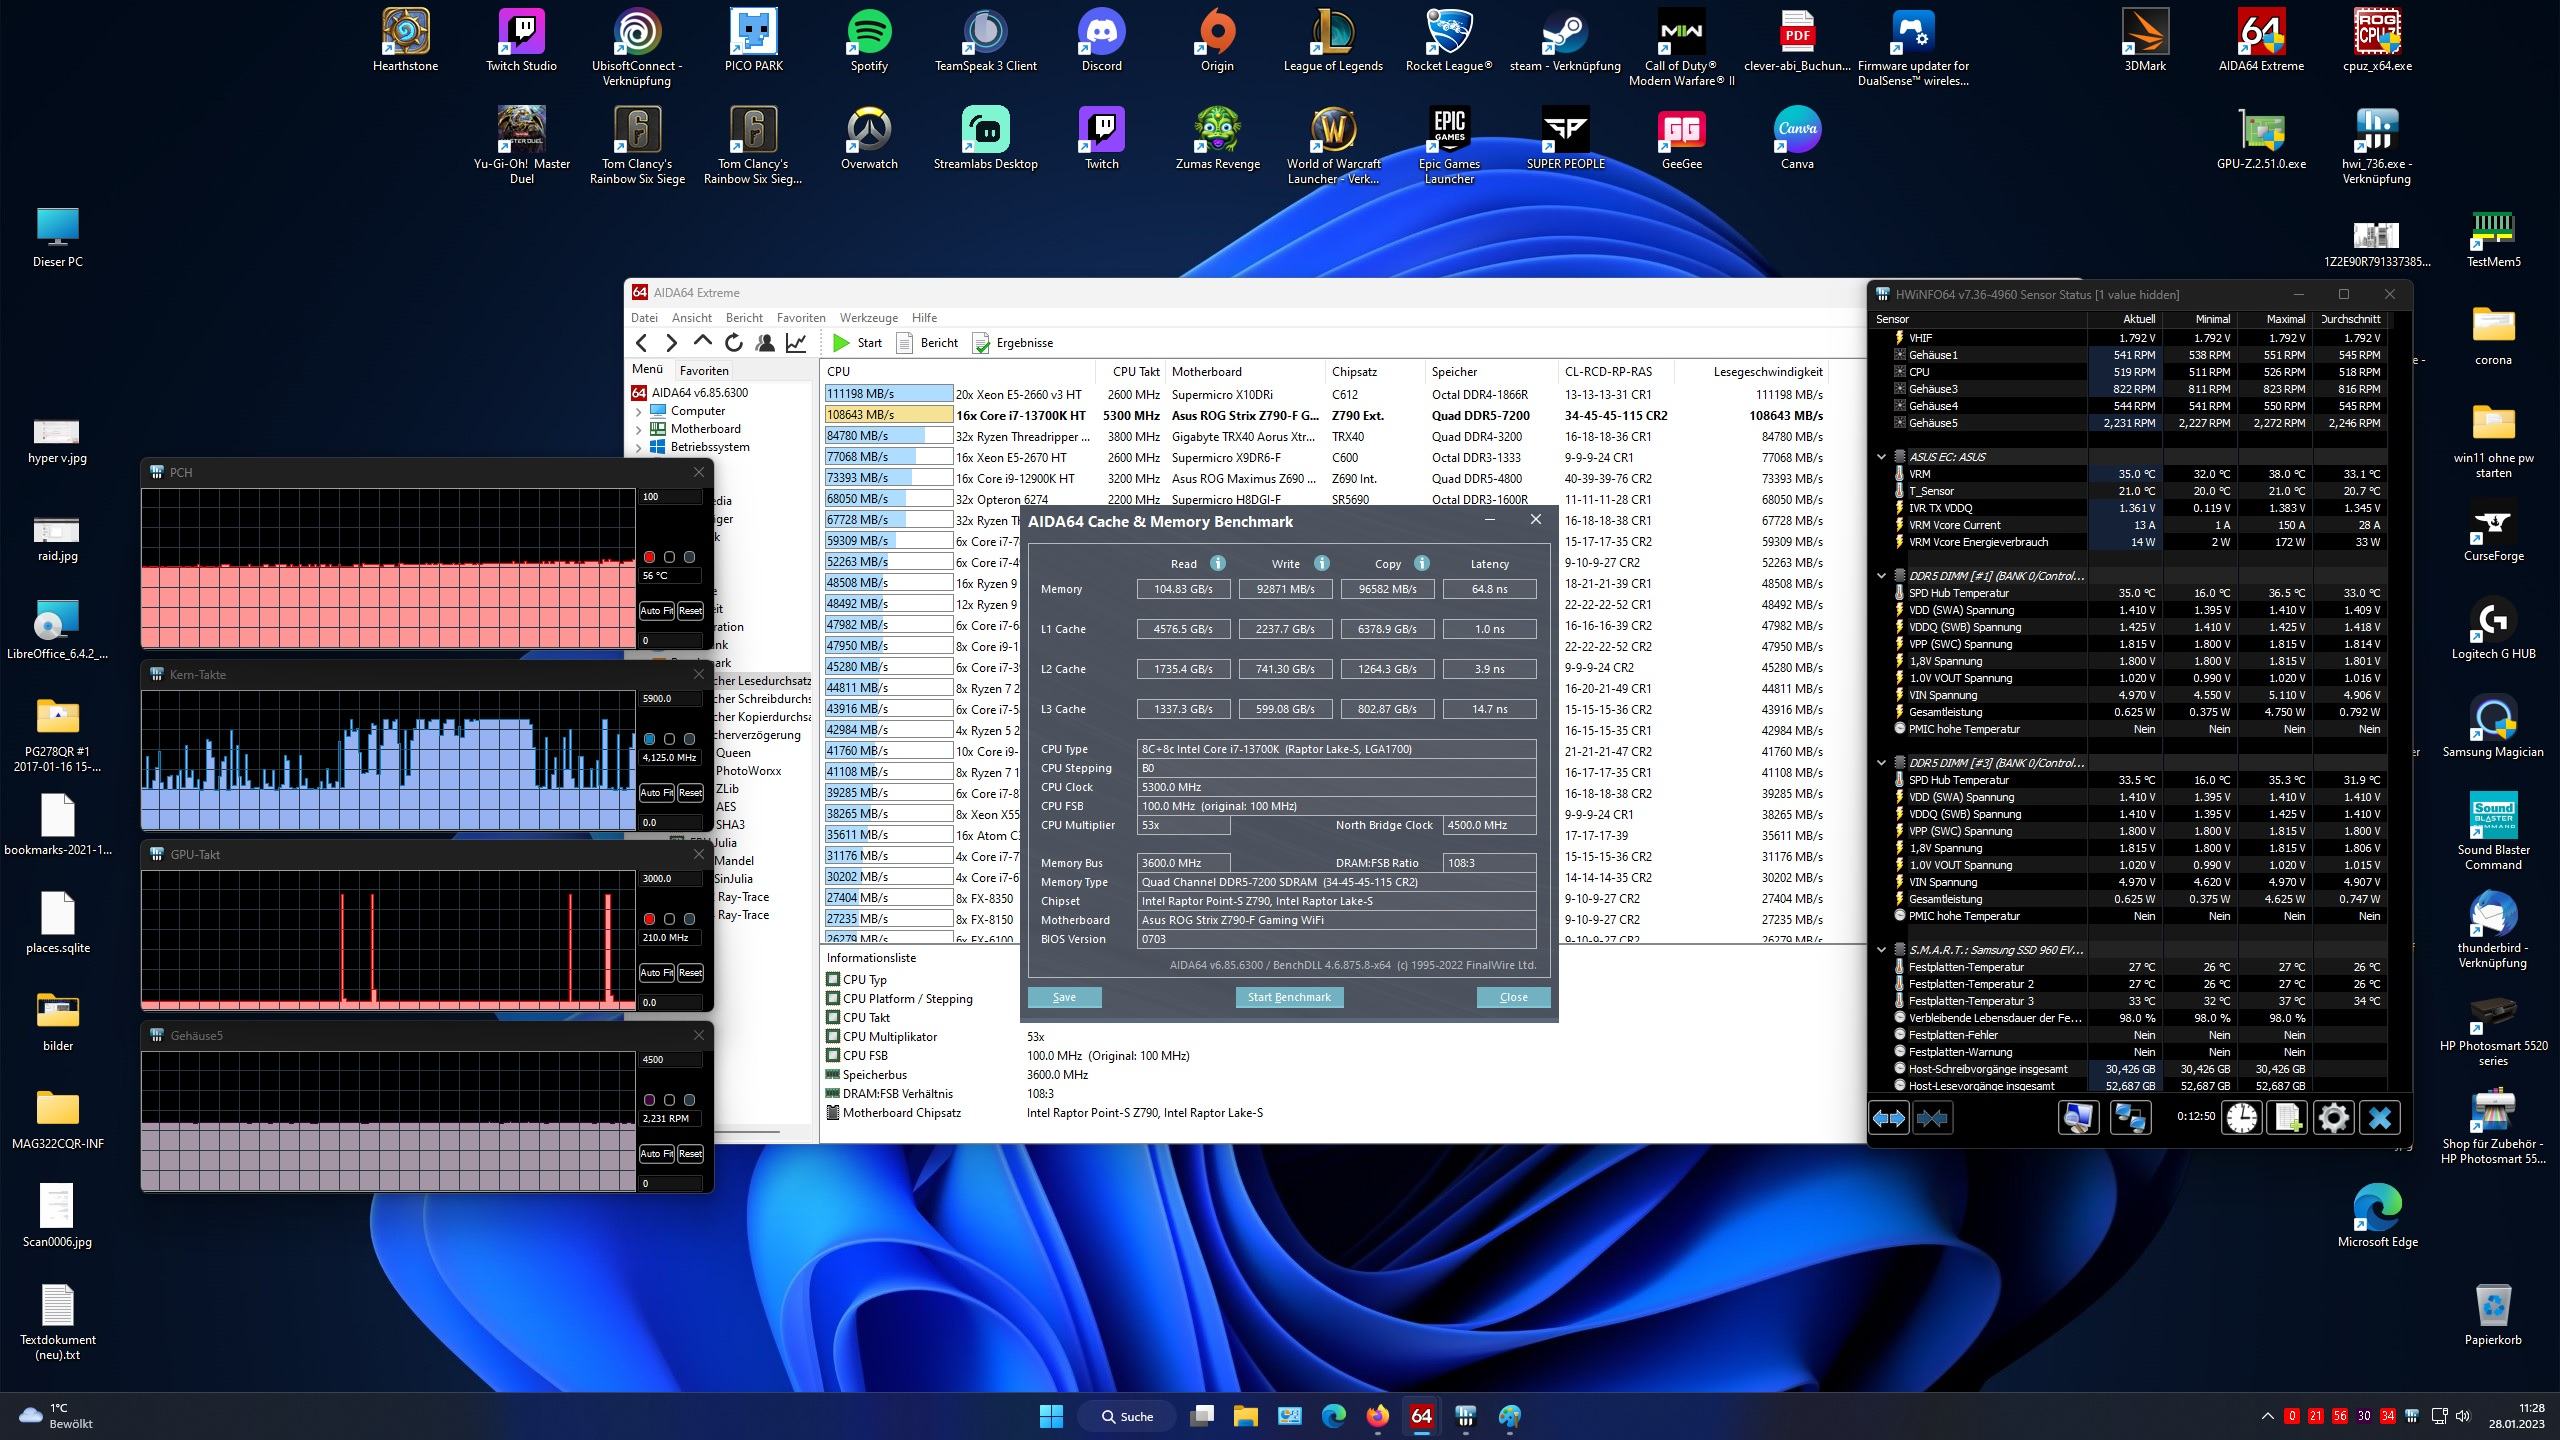Open the Windows Start menu

[x=1051, y=1416]
